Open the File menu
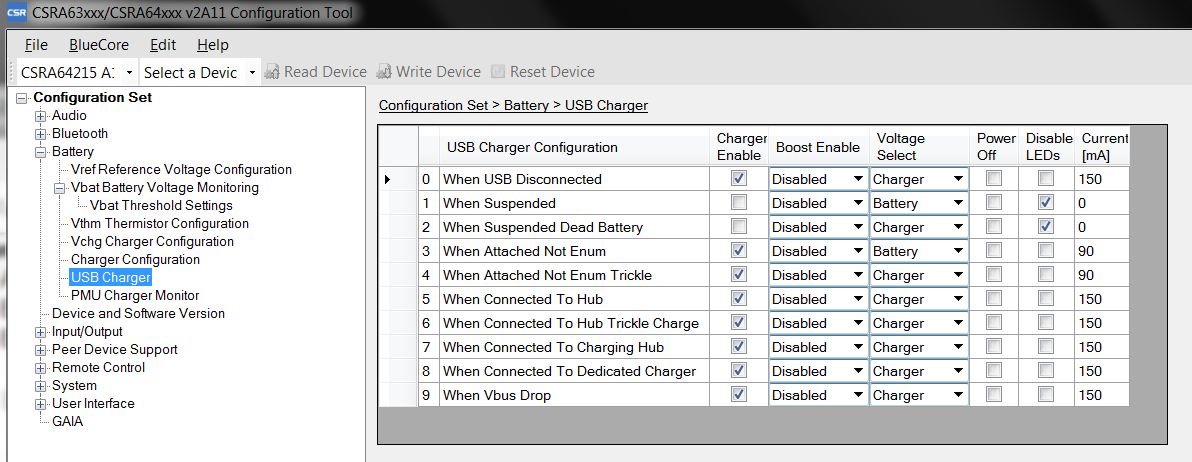Image resolution: width=1192 pixels, height=462 pixels. [x=36, y=45]
